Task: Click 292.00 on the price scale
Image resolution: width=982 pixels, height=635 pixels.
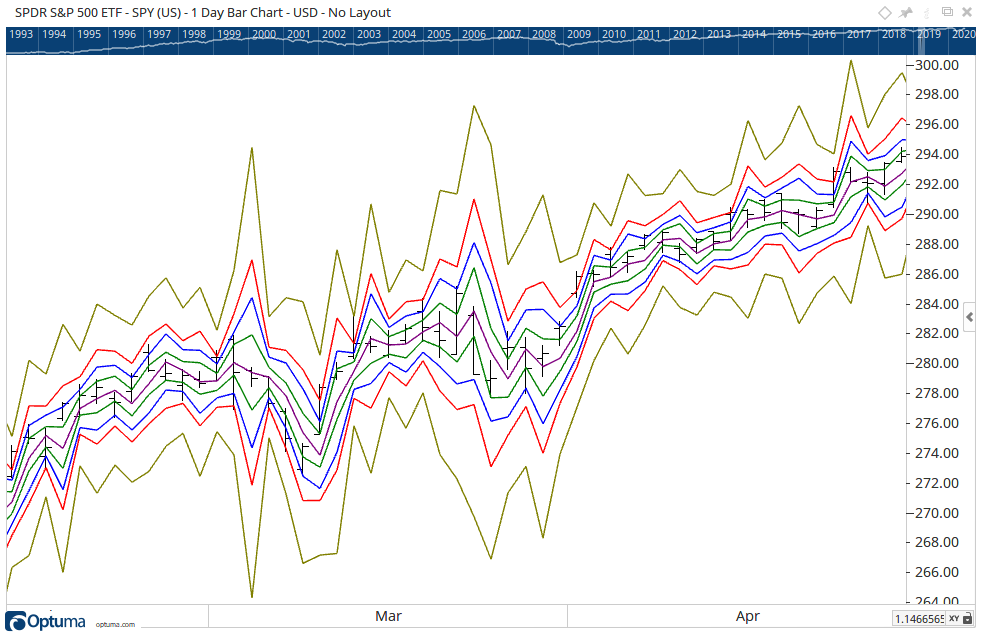Action: [937, 184]
